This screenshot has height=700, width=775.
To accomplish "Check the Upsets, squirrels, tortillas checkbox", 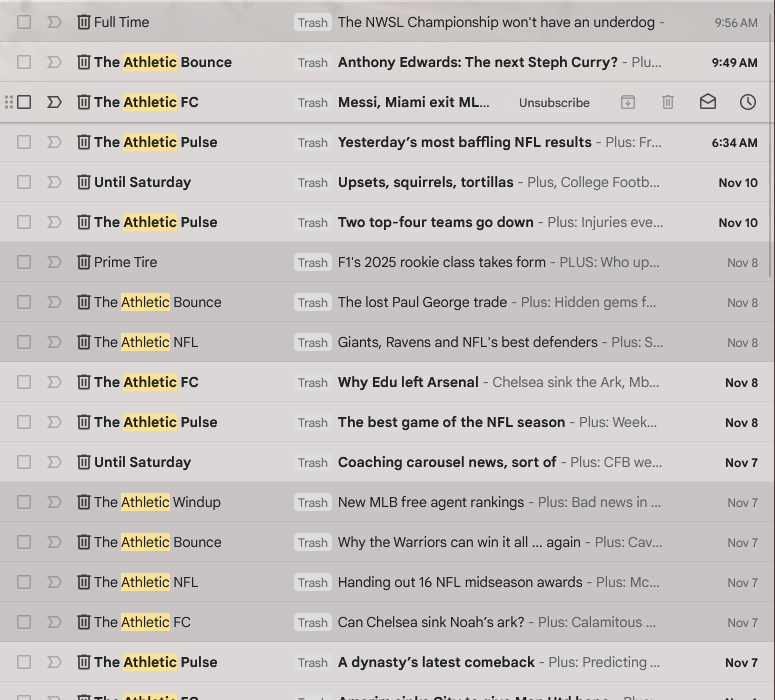I will (x=24, y=182).
